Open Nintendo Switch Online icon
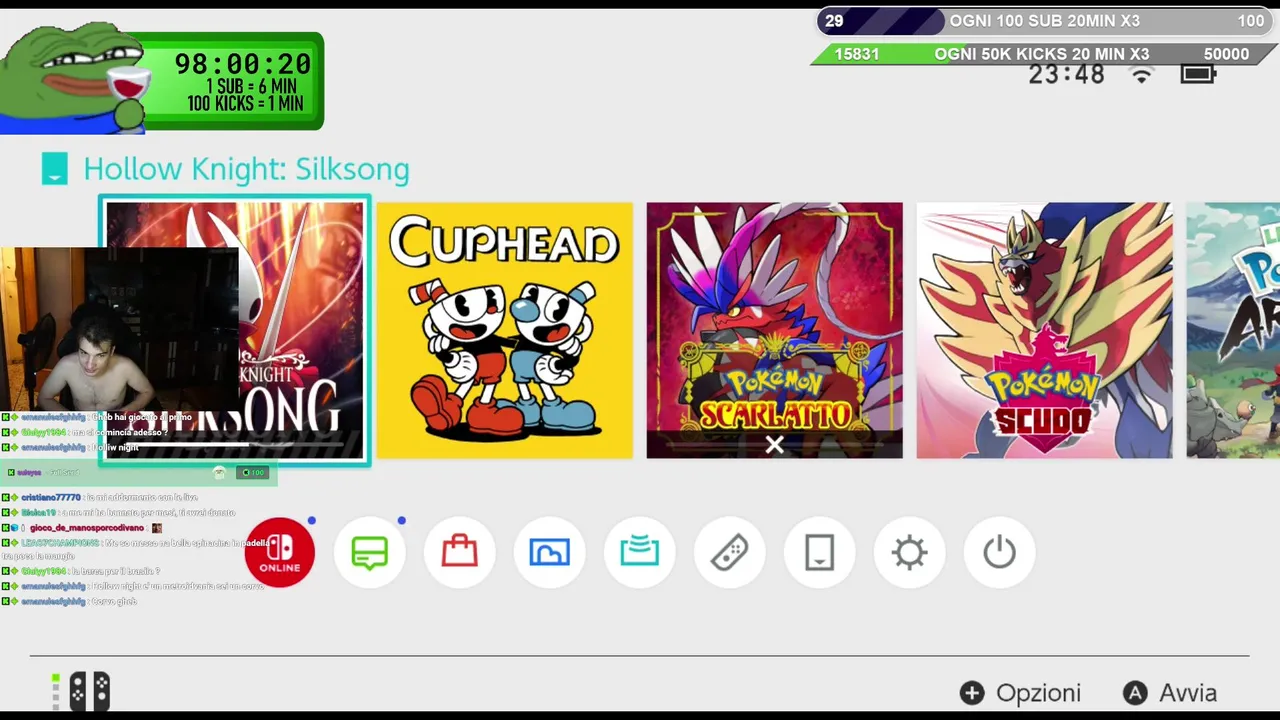Image resolution: width=1280 pixels, height=720 pixels. [x=280, y=552]
